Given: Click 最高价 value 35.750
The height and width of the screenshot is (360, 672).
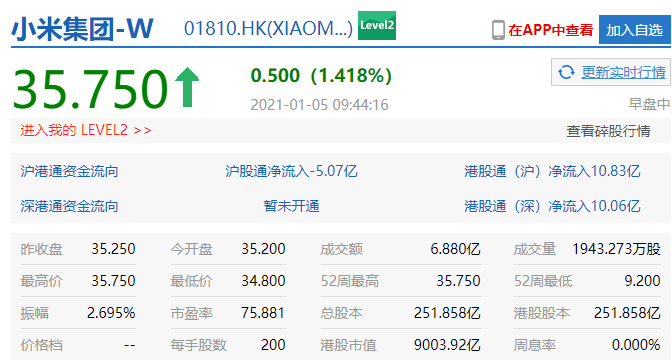Looking at the screenshot, I should tap(113, 281).
